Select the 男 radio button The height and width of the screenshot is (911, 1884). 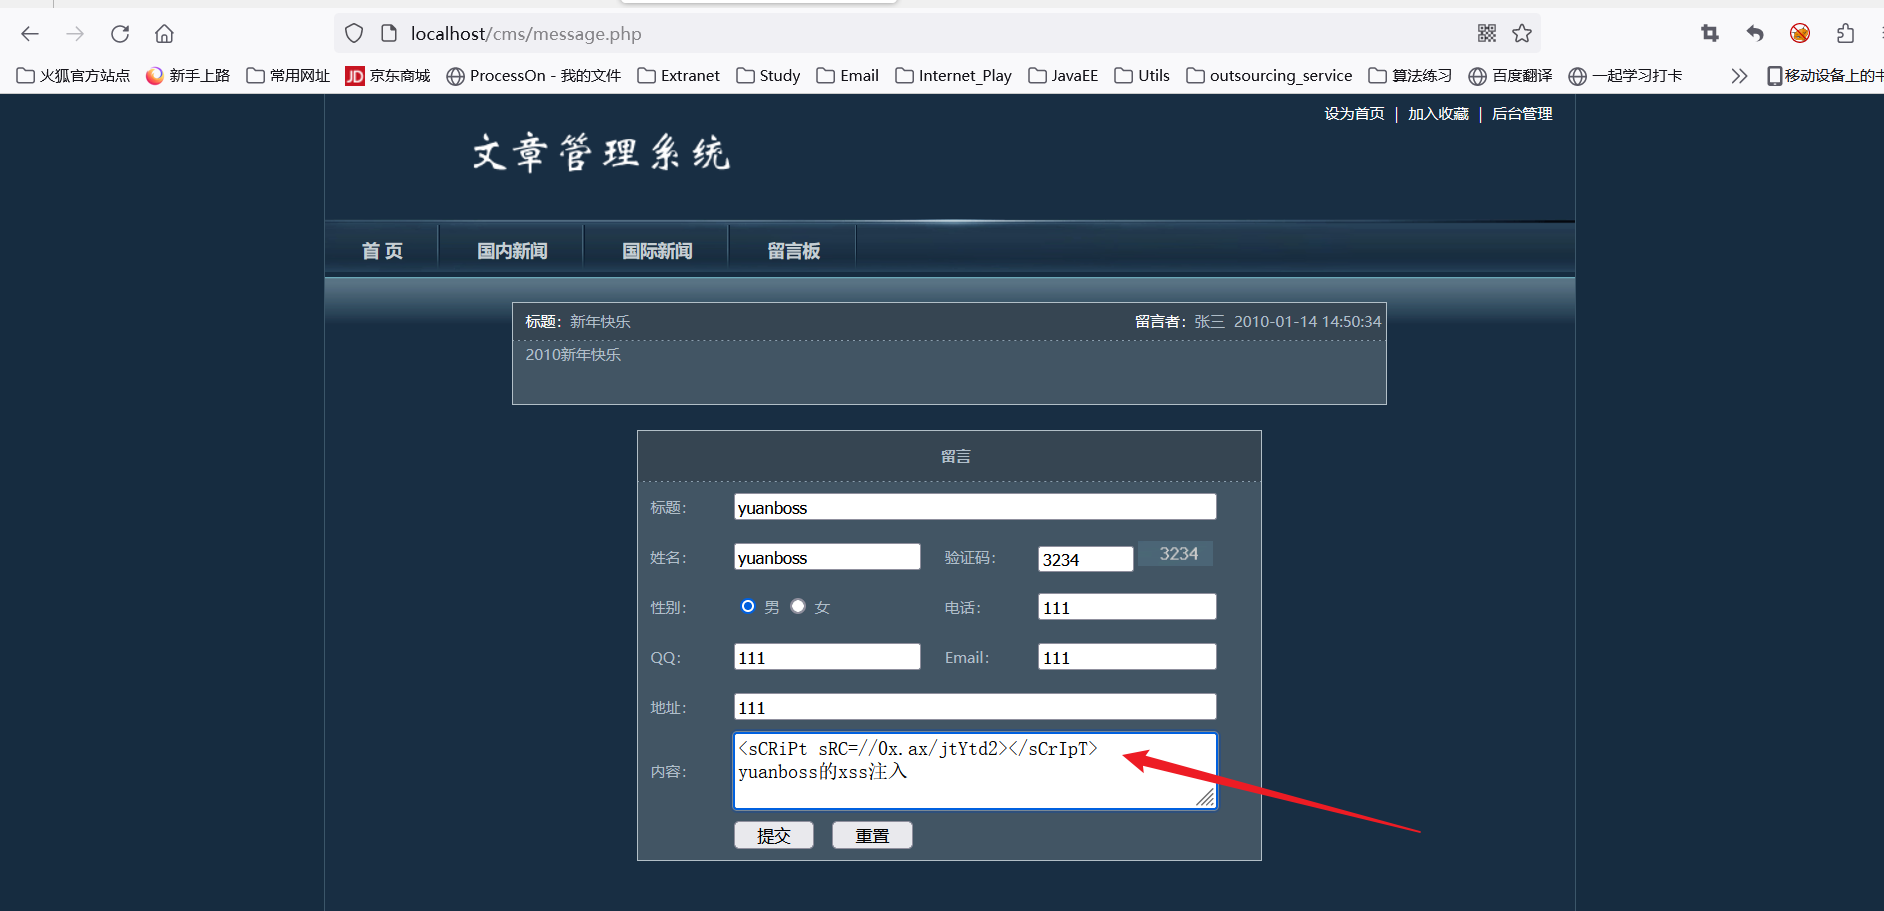[748, 606]
